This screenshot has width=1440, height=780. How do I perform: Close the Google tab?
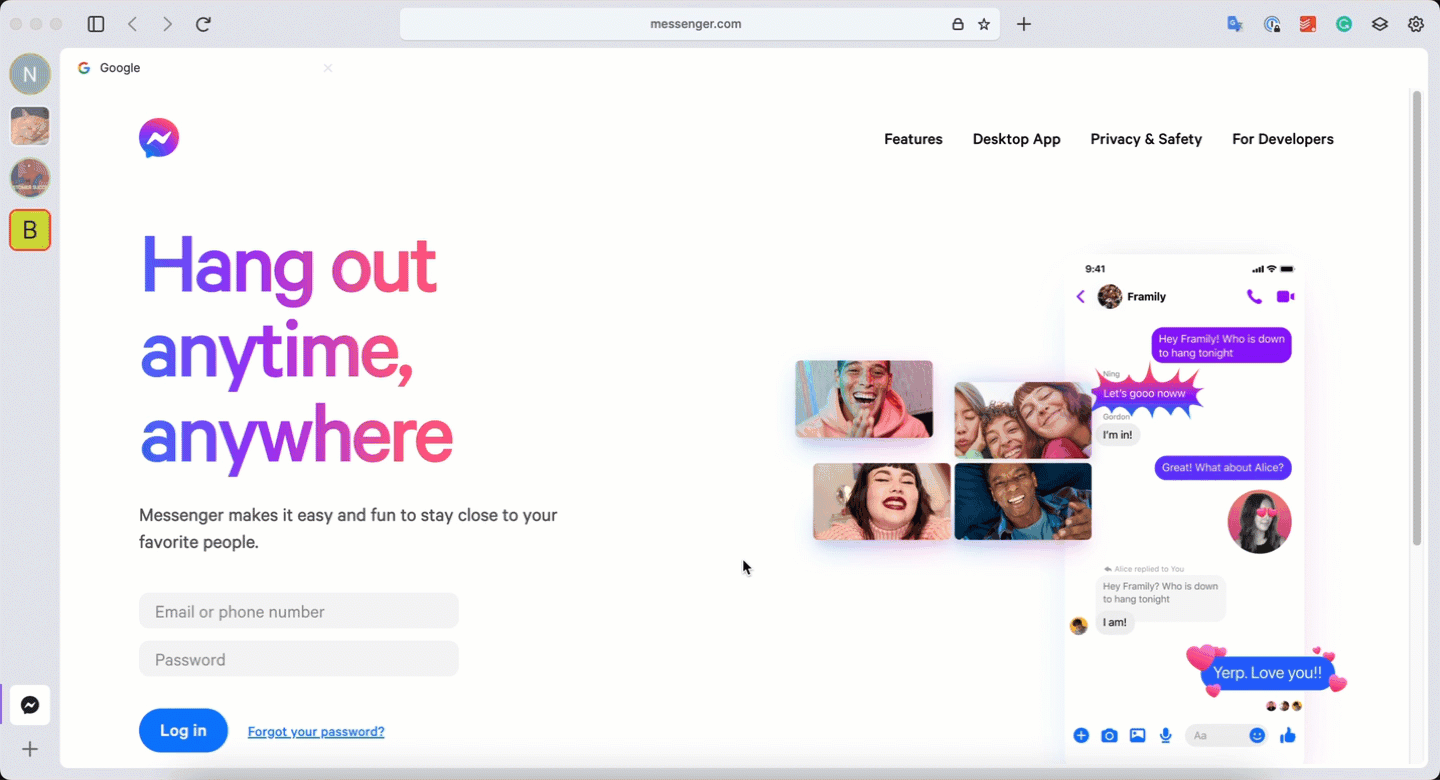(327, 68)
